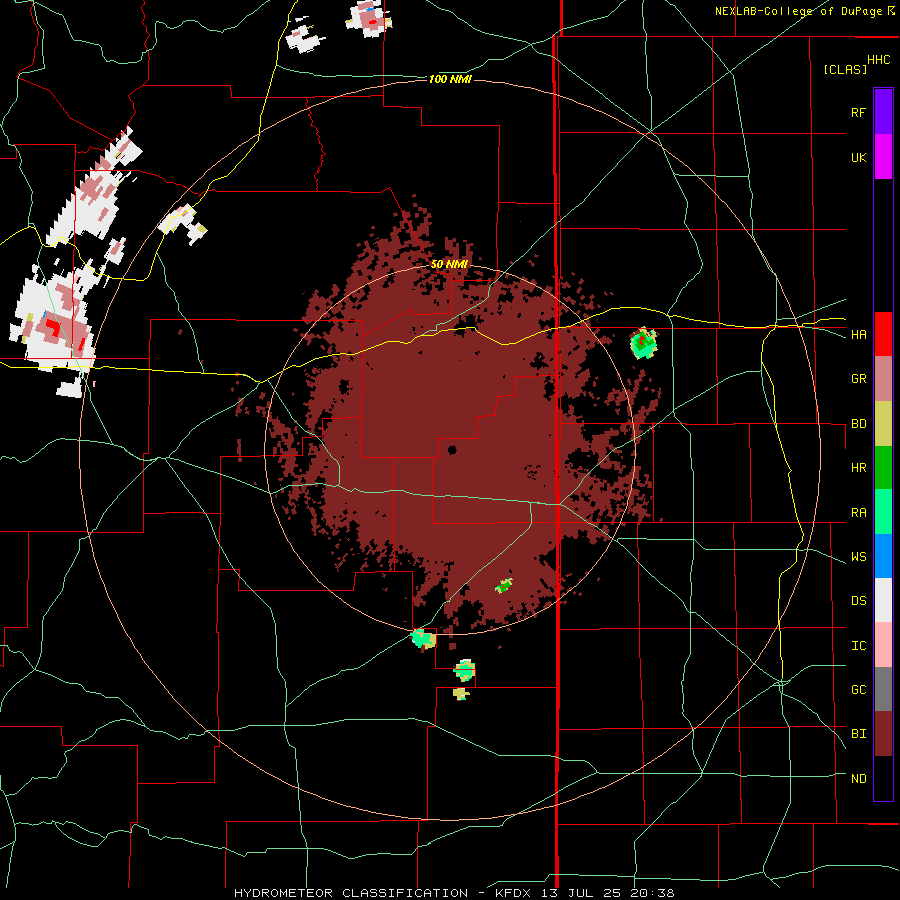Click the "BD" legend label

tap(858, 424)
